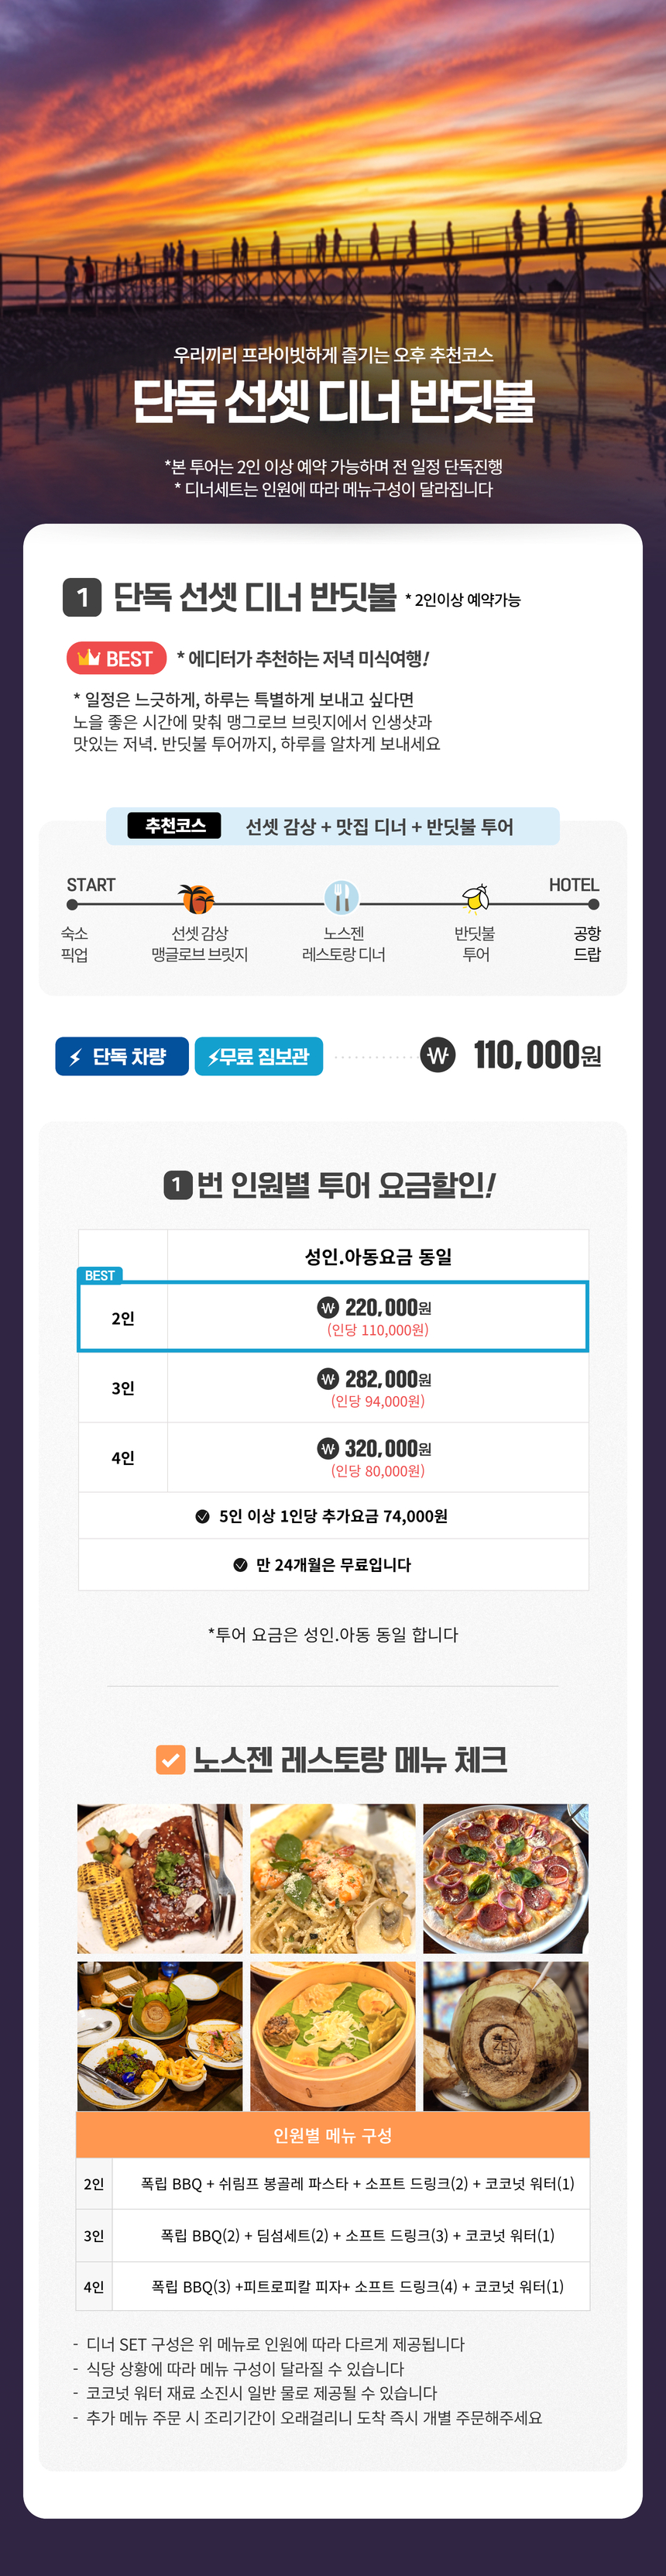This screenshot has height=2576, width=666.
Task: Click the 단독 차량 blue button
Action: [122, 1056]
